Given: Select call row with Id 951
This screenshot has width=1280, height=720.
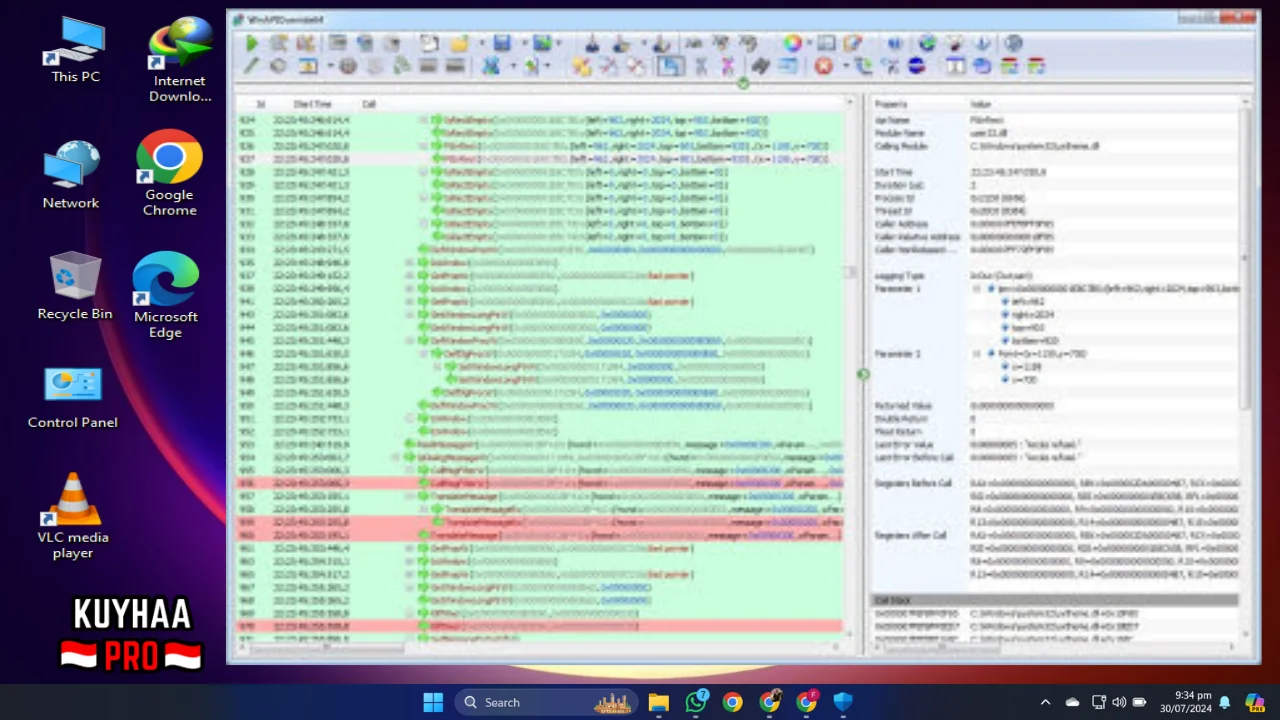Looking at the screenshot, I should point(539,418).
